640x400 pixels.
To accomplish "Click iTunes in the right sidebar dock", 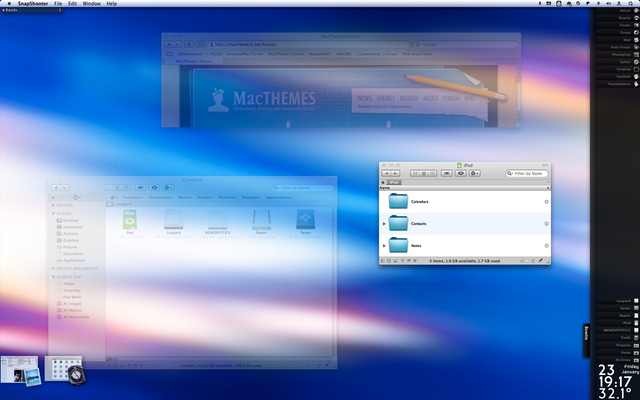I will point(618,33).
